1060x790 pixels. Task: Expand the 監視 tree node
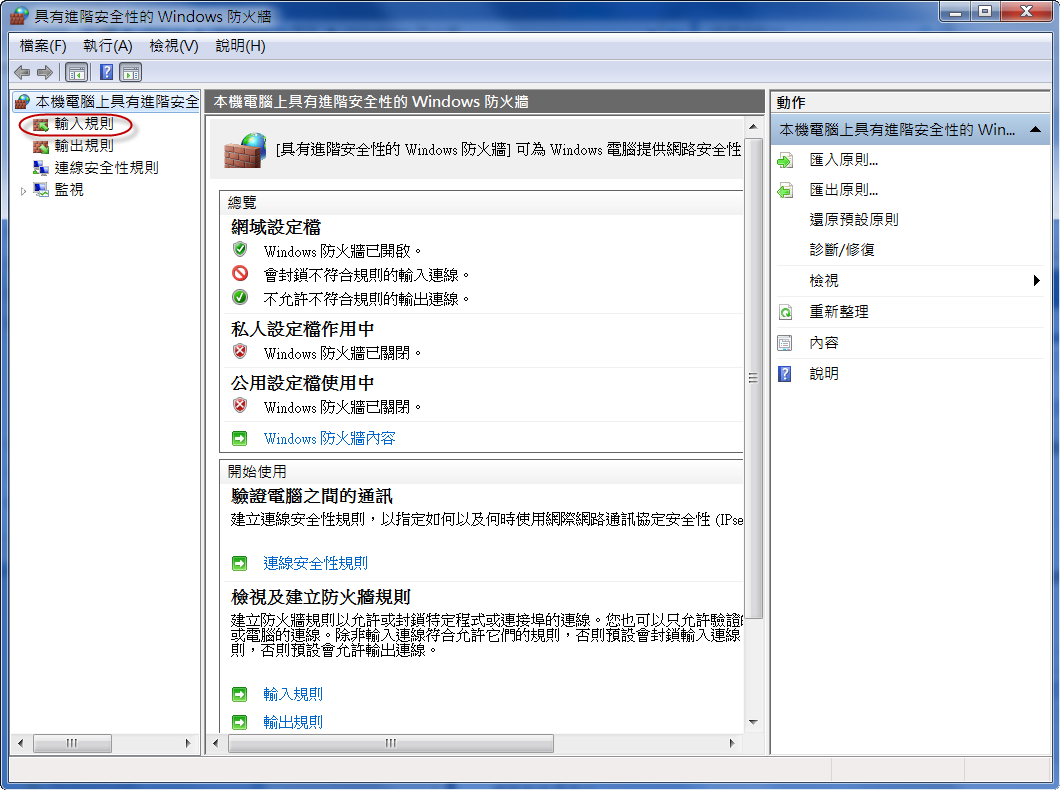(24, 191)
